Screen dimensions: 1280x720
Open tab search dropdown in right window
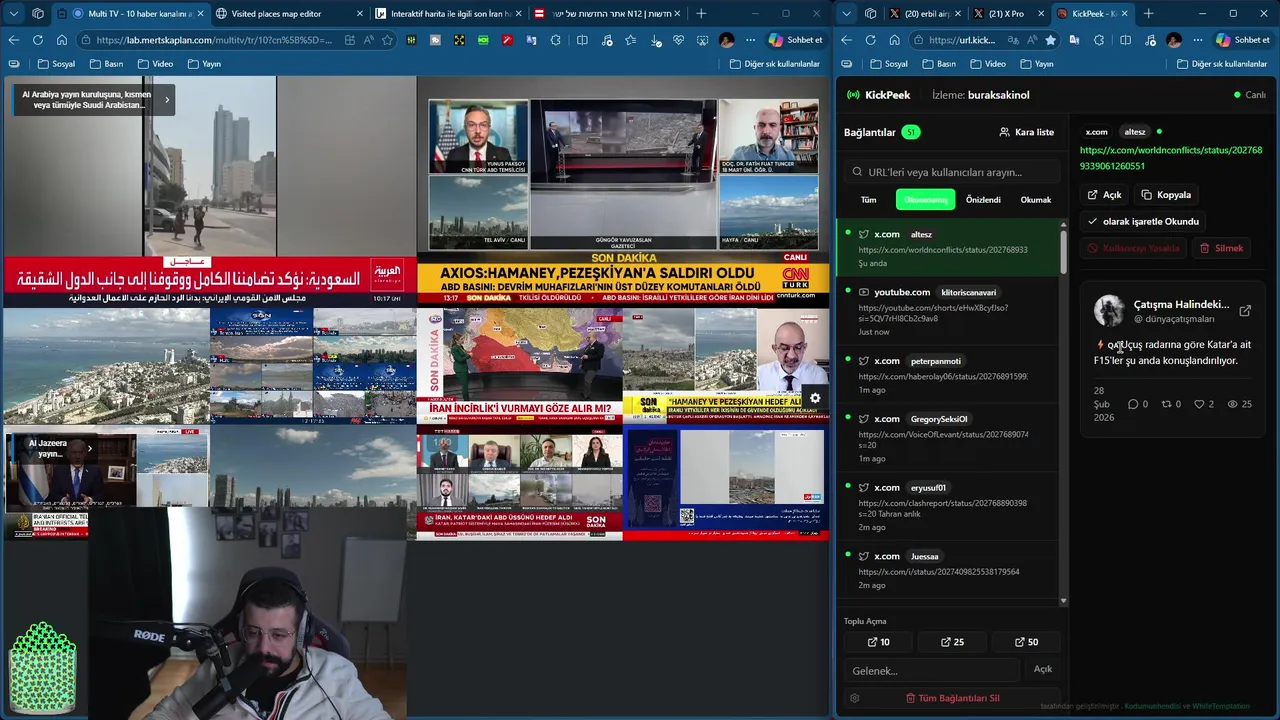click(848, 14)
